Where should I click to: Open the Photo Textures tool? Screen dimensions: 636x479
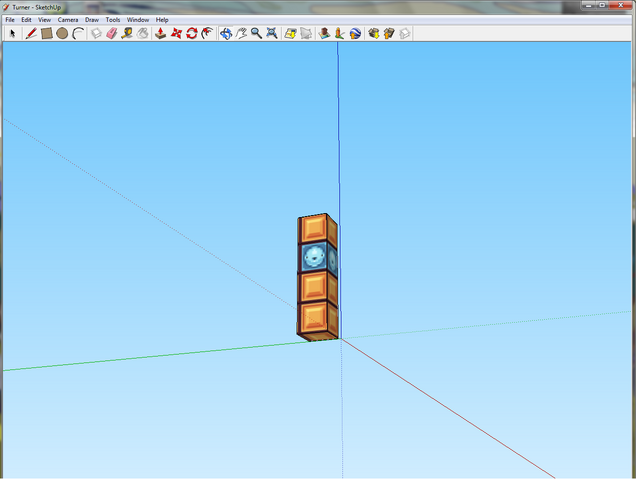(x=339, y=33)
